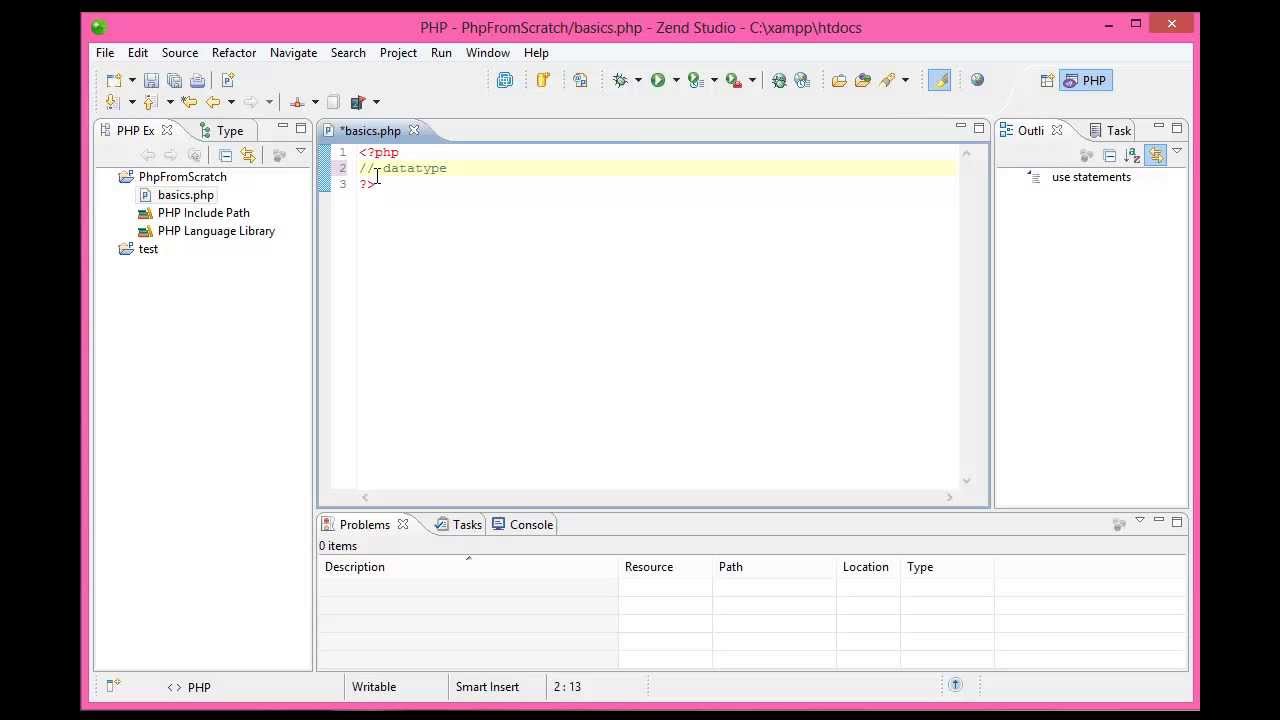Click the Back navigation arrow icon
Image resolution: width=1280 pixels, height=720 pixels.
(x=213, y=102)
